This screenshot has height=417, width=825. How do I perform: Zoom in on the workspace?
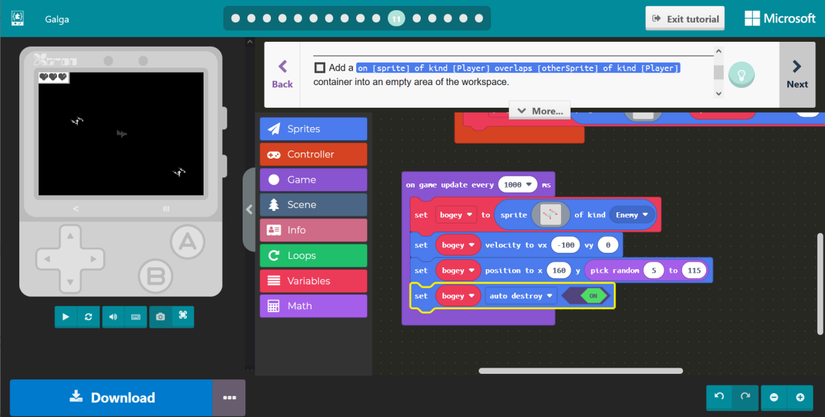pyautogui.click(x=800, y=398)
